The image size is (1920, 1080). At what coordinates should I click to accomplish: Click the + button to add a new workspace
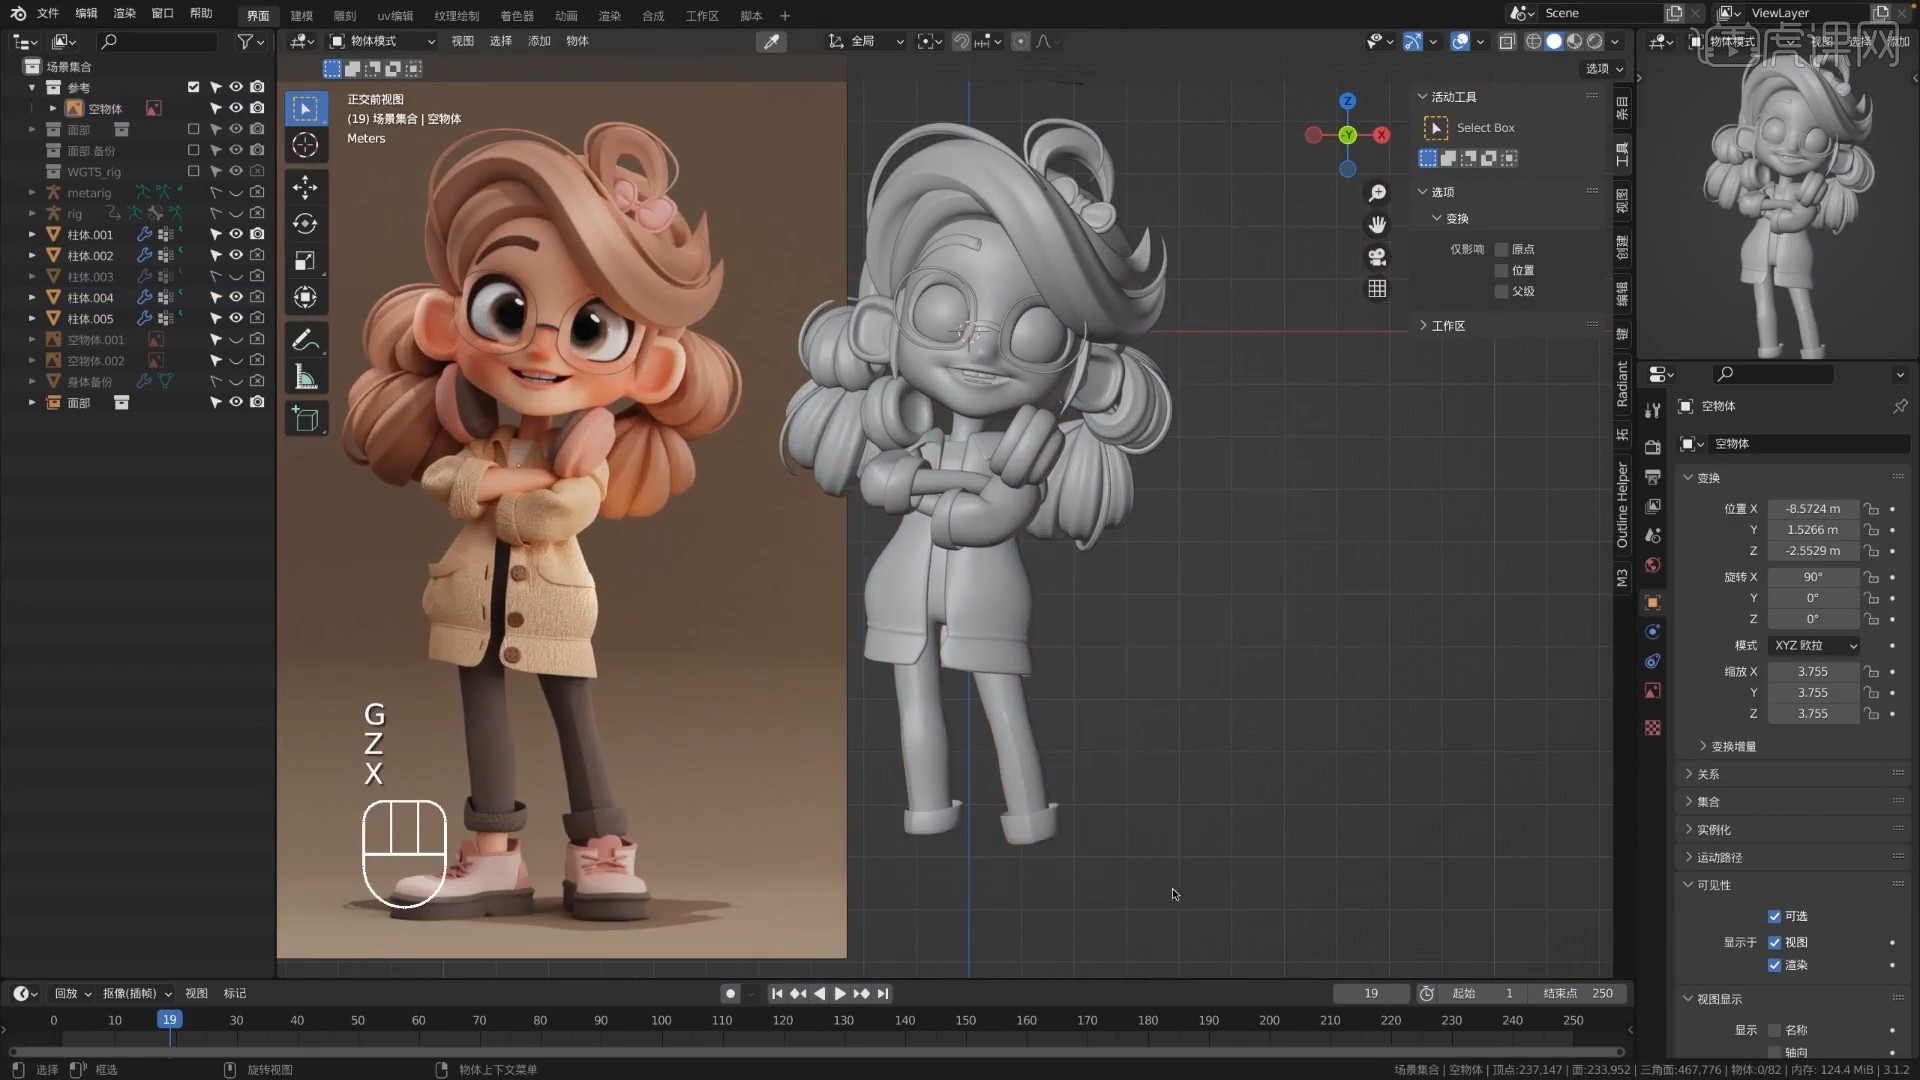786,16
